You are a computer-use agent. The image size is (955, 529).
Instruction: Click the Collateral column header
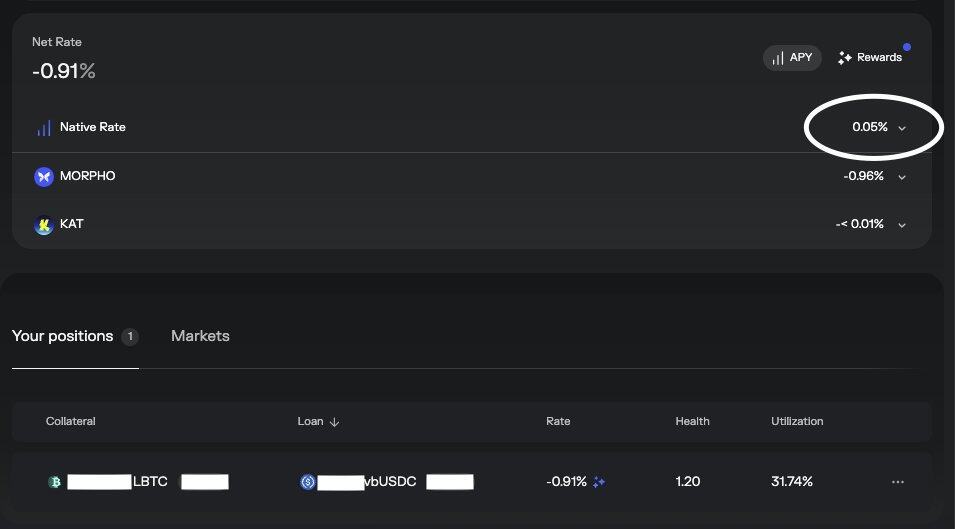pyautogui.click(x=71, y=422)
